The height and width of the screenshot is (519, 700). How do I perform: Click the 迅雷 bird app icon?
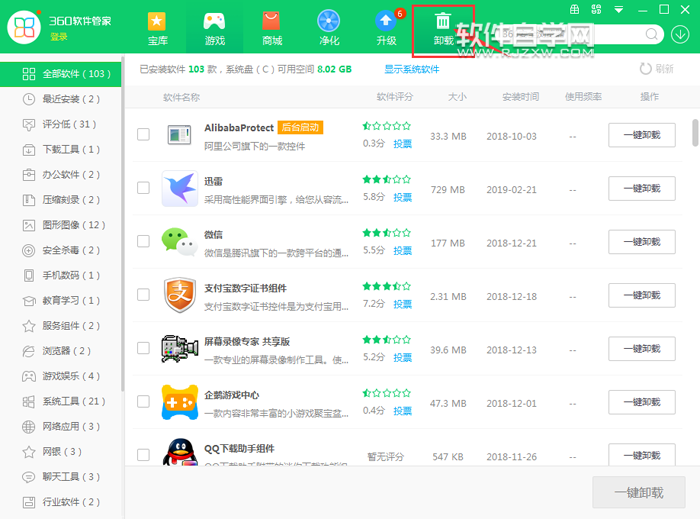click(179, 188)
